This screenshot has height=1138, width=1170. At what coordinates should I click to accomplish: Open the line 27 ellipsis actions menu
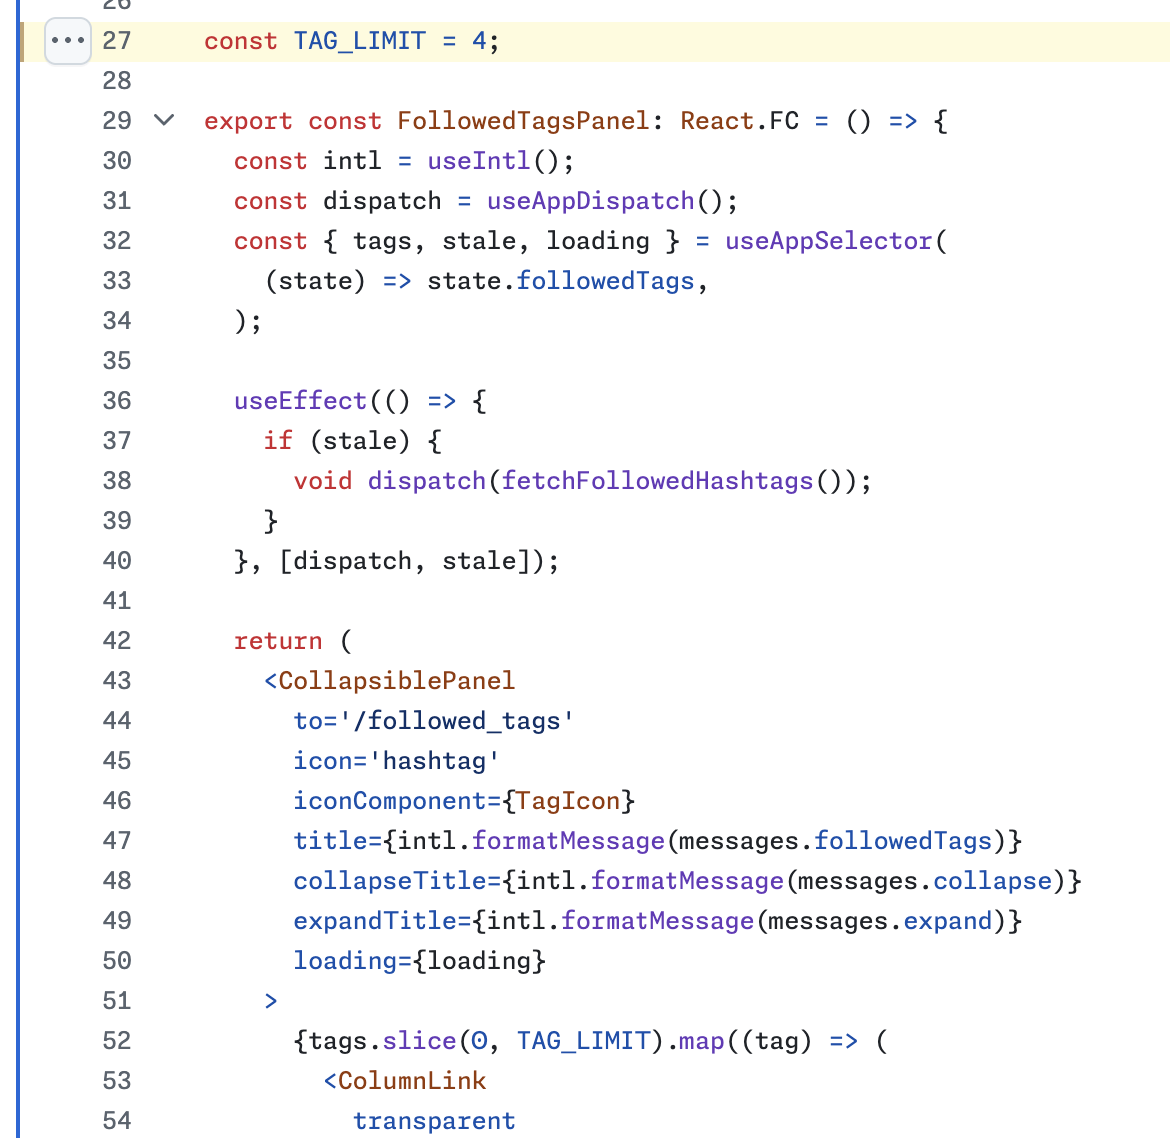[x=68, y=41]
